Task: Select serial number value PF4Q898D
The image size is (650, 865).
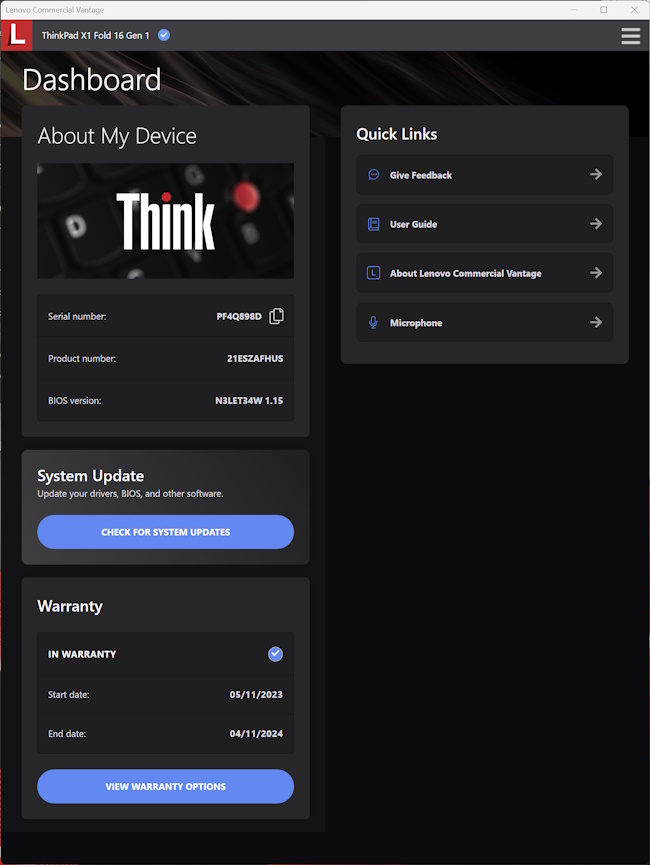Action: (x=239, y=316)
